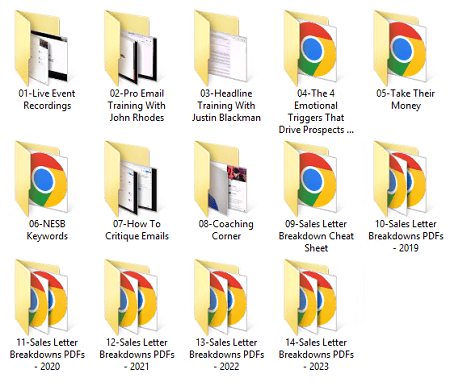Click the "06-NESB Keywords" folder name
Viewport: 450px width, 386px height.
47,230
